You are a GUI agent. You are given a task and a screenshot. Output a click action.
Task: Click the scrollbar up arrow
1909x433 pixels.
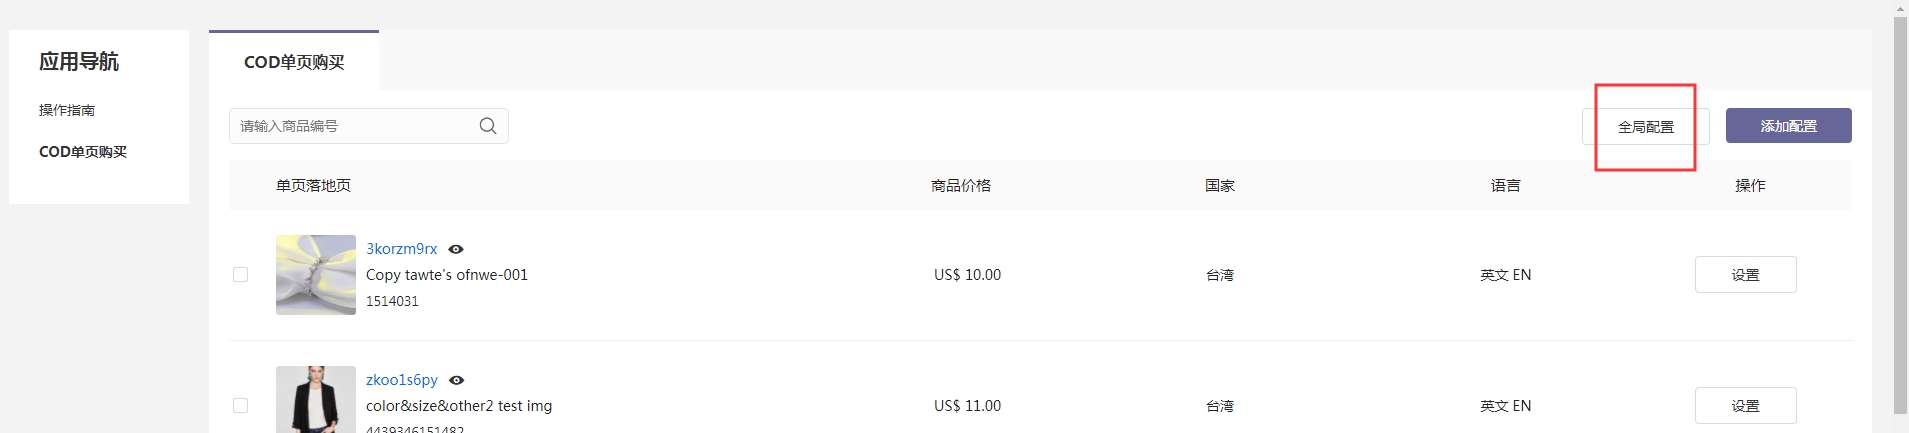coord(1900,8)
